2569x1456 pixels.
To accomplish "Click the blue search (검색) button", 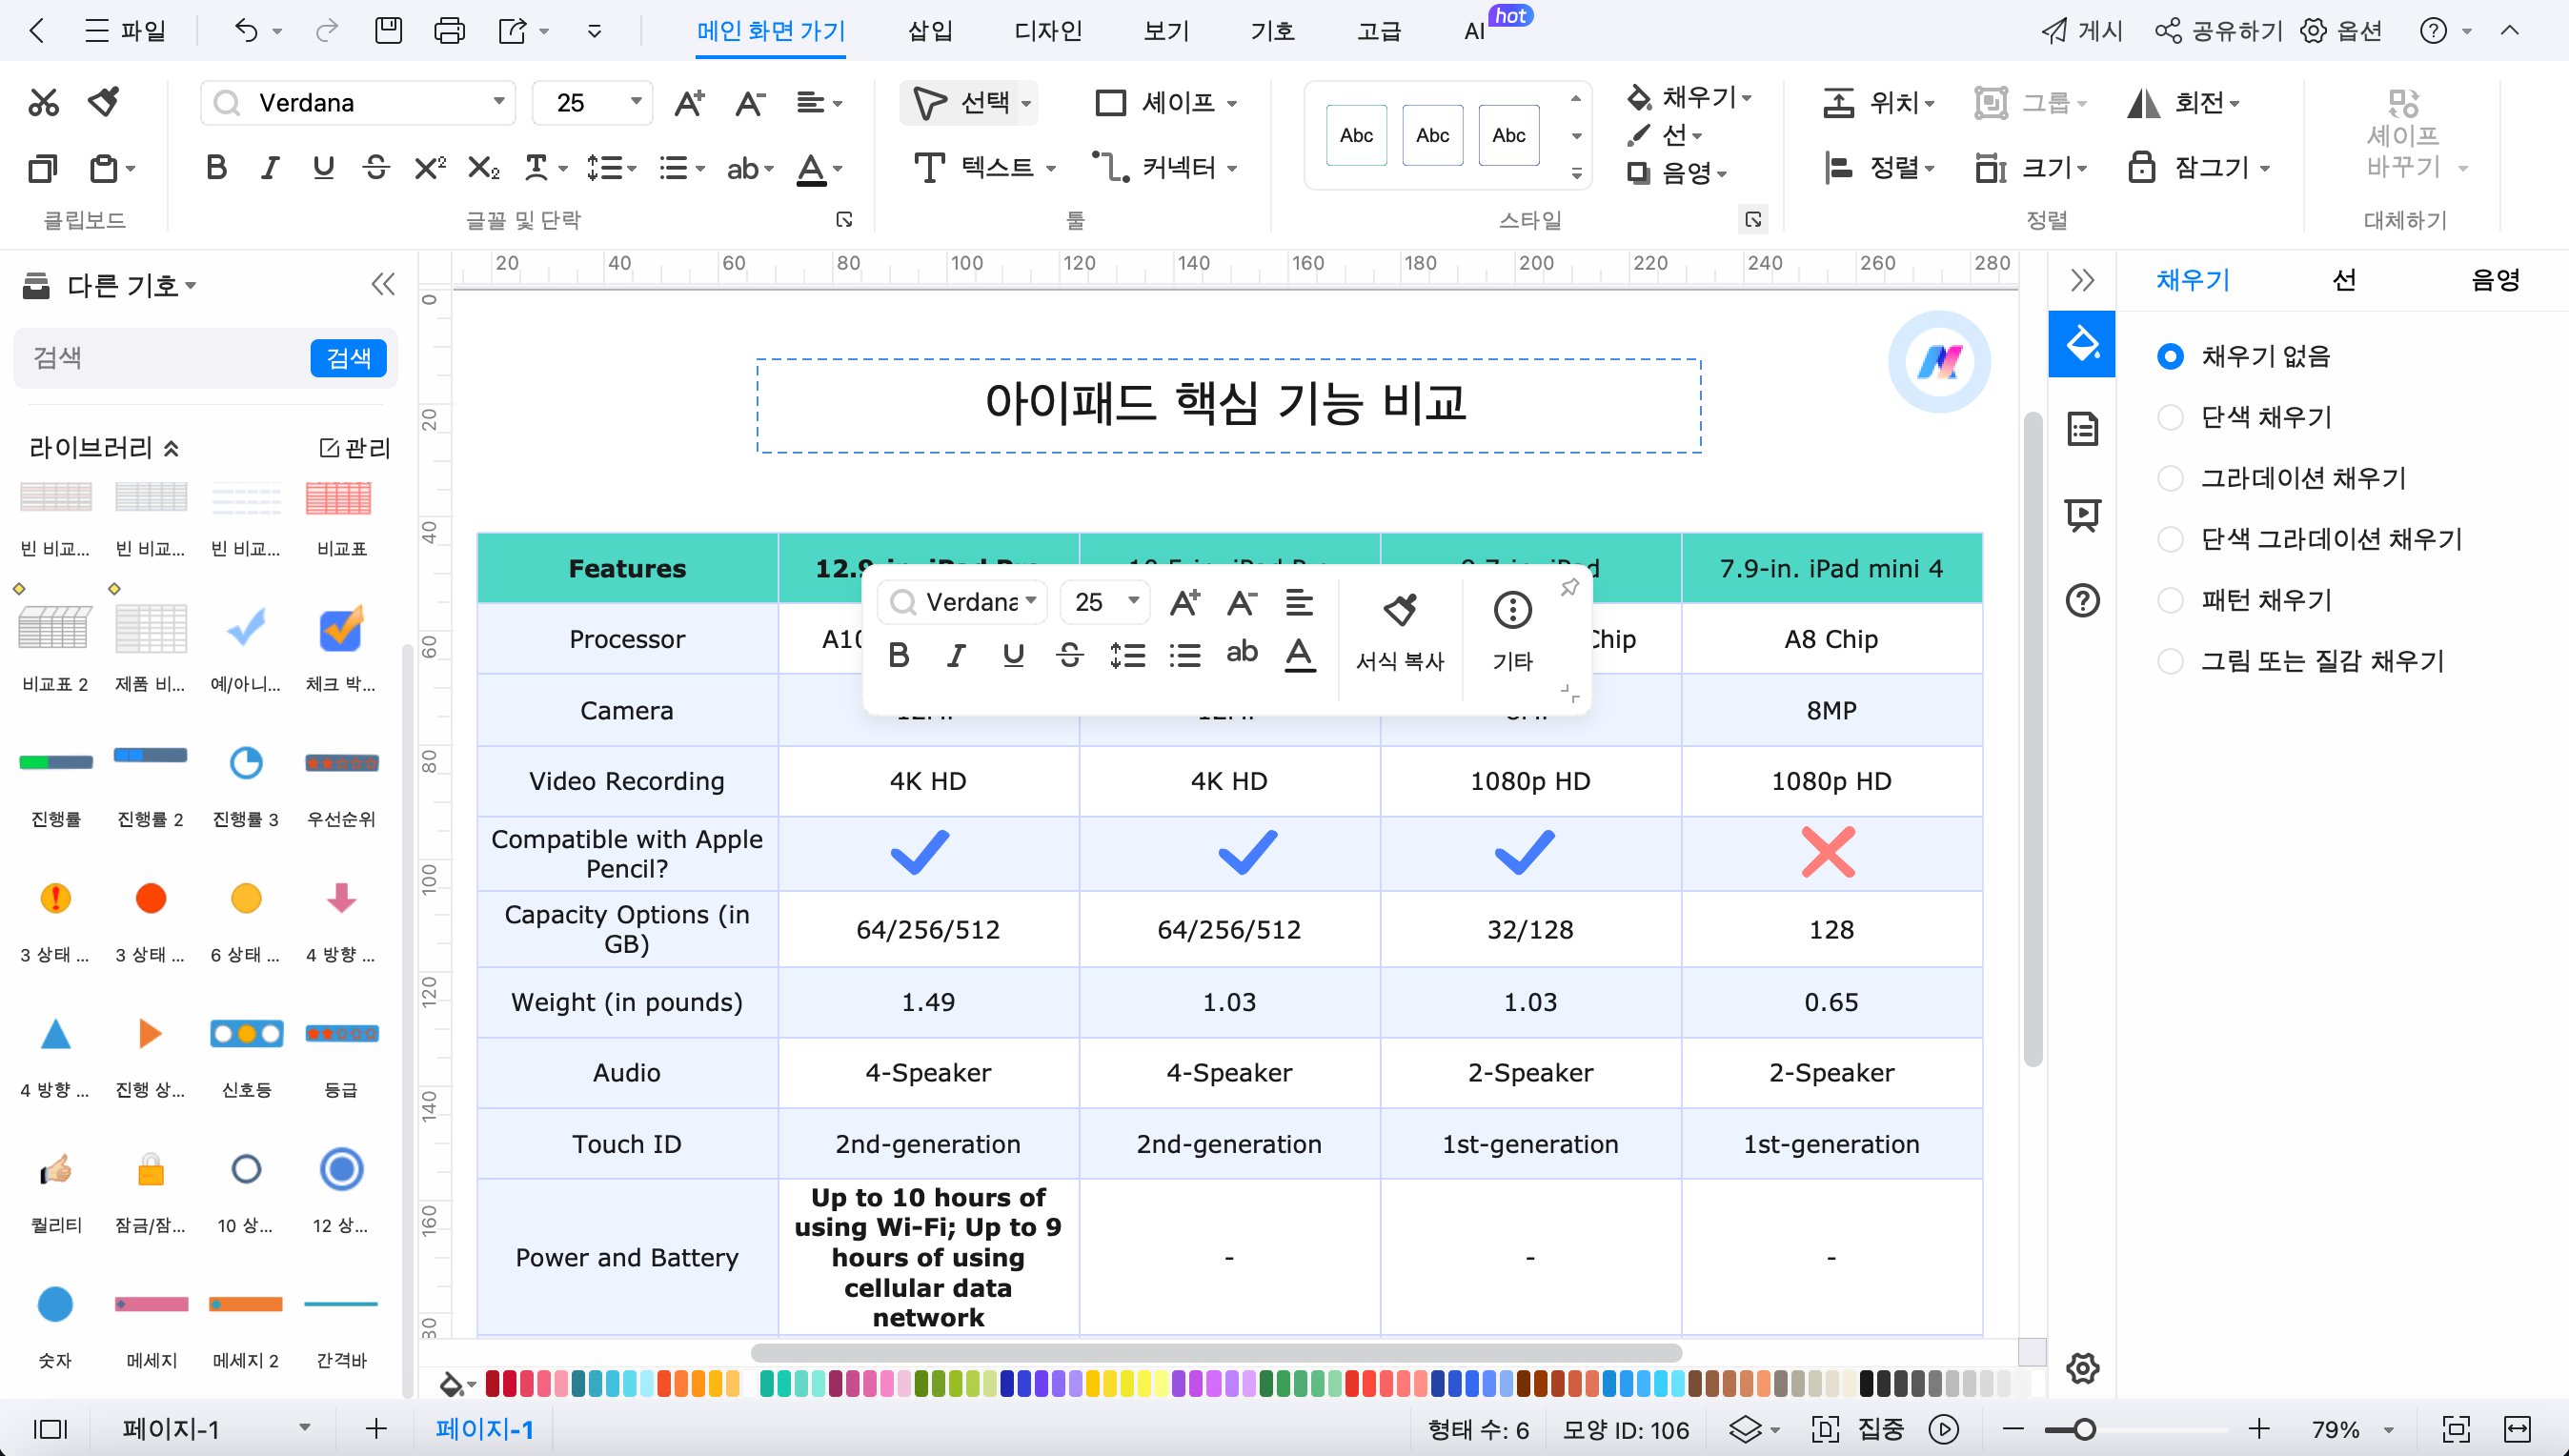I will click(348, 358).
